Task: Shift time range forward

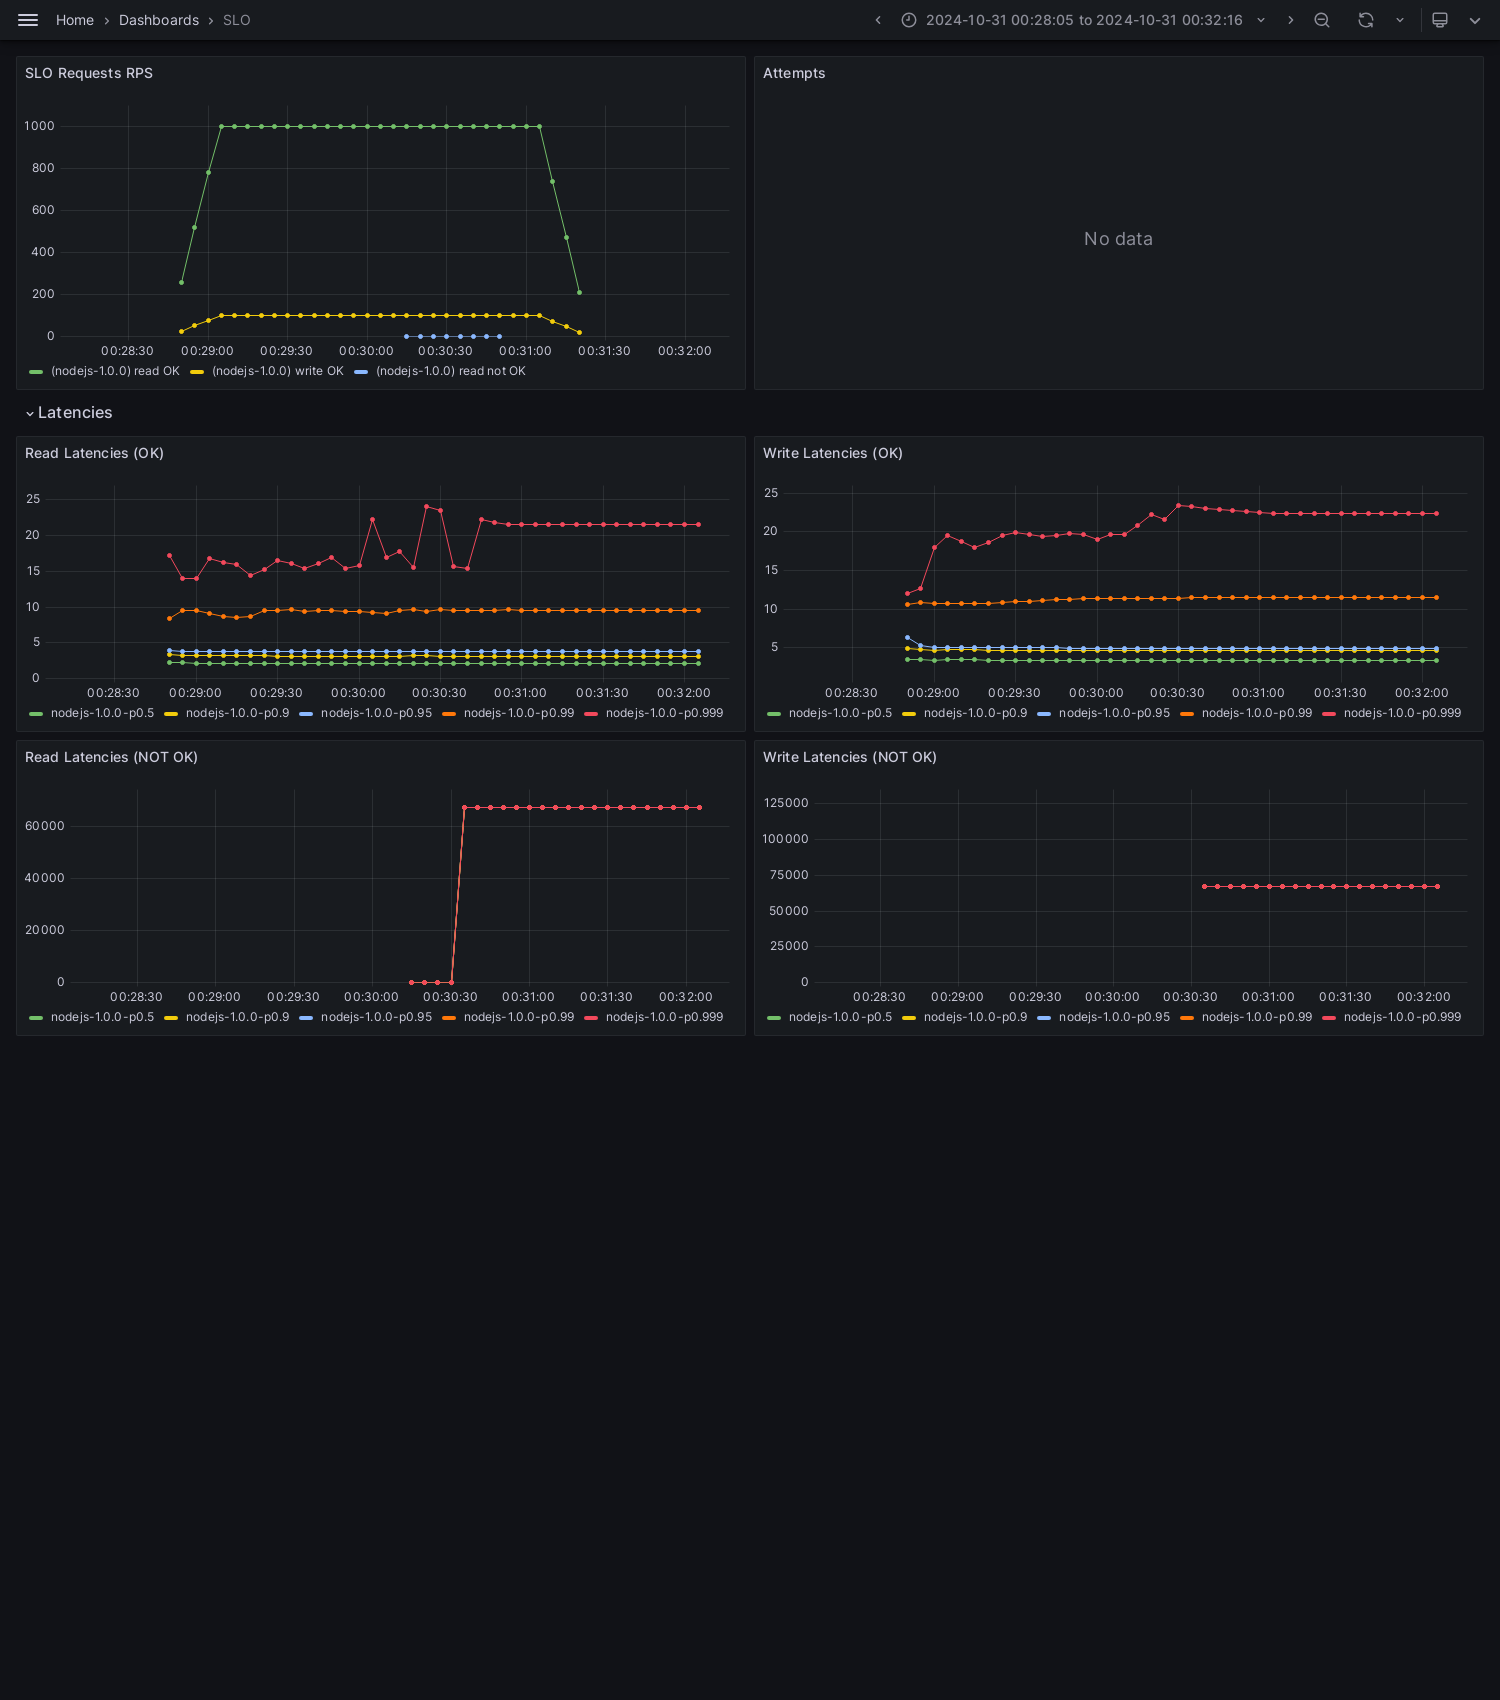Action: 1290,20
